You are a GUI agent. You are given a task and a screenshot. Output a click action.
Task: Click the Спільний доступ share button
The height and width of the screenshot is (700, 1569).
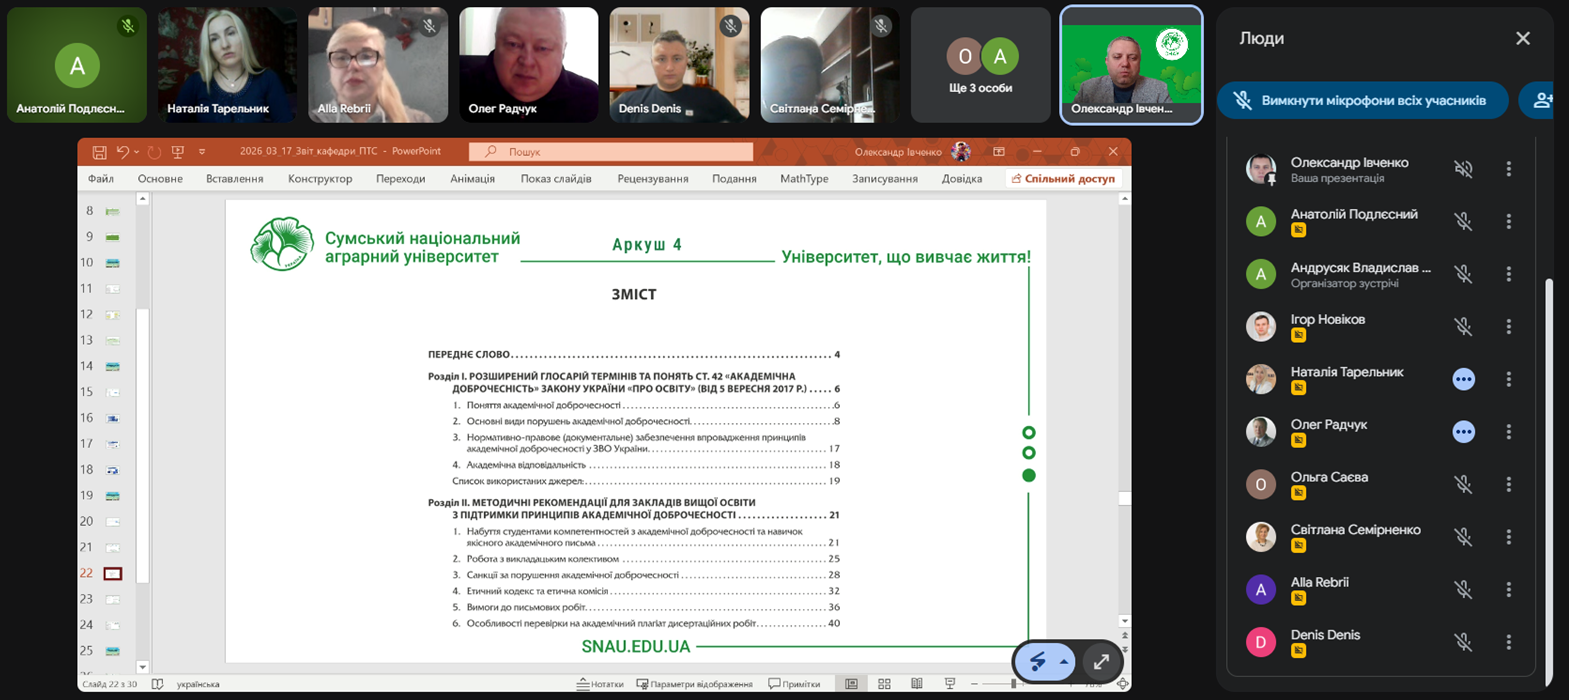click(1063, 179)
